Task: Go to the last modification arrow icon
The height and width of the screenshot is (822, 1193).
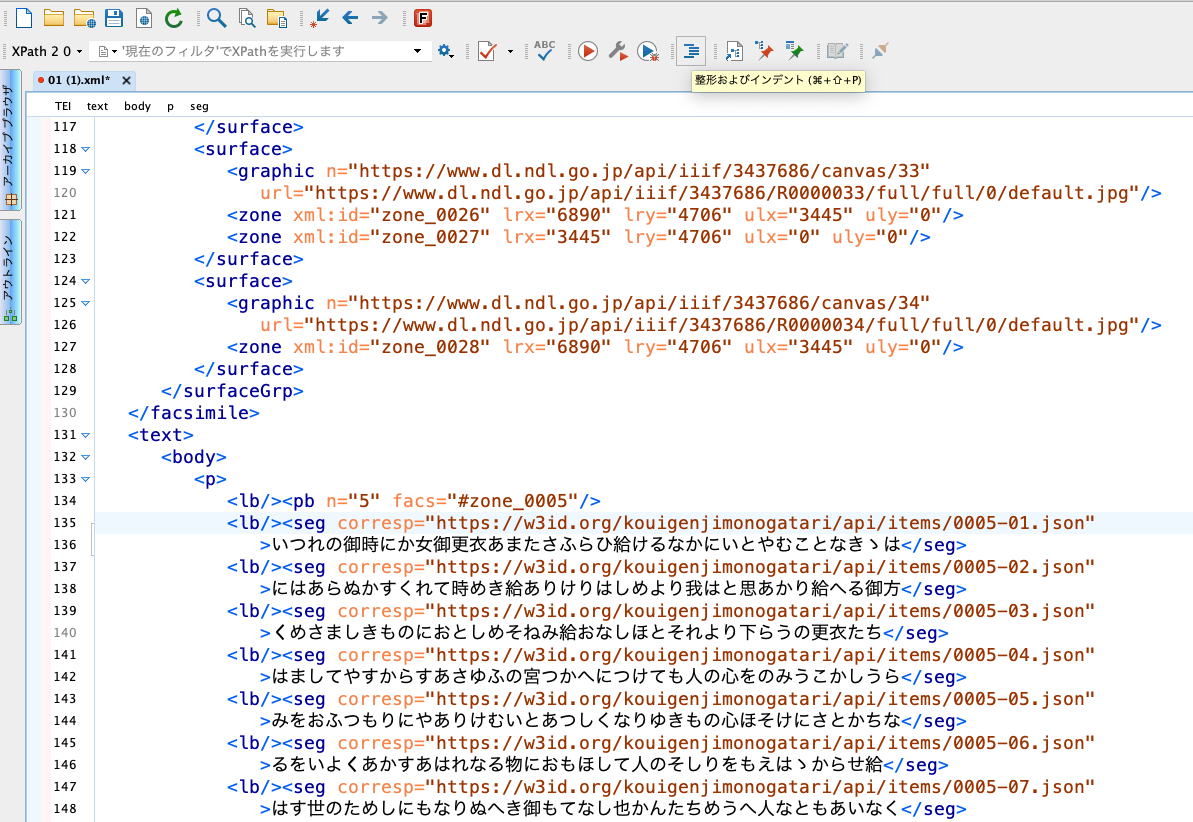Action: tap(320, 18)
